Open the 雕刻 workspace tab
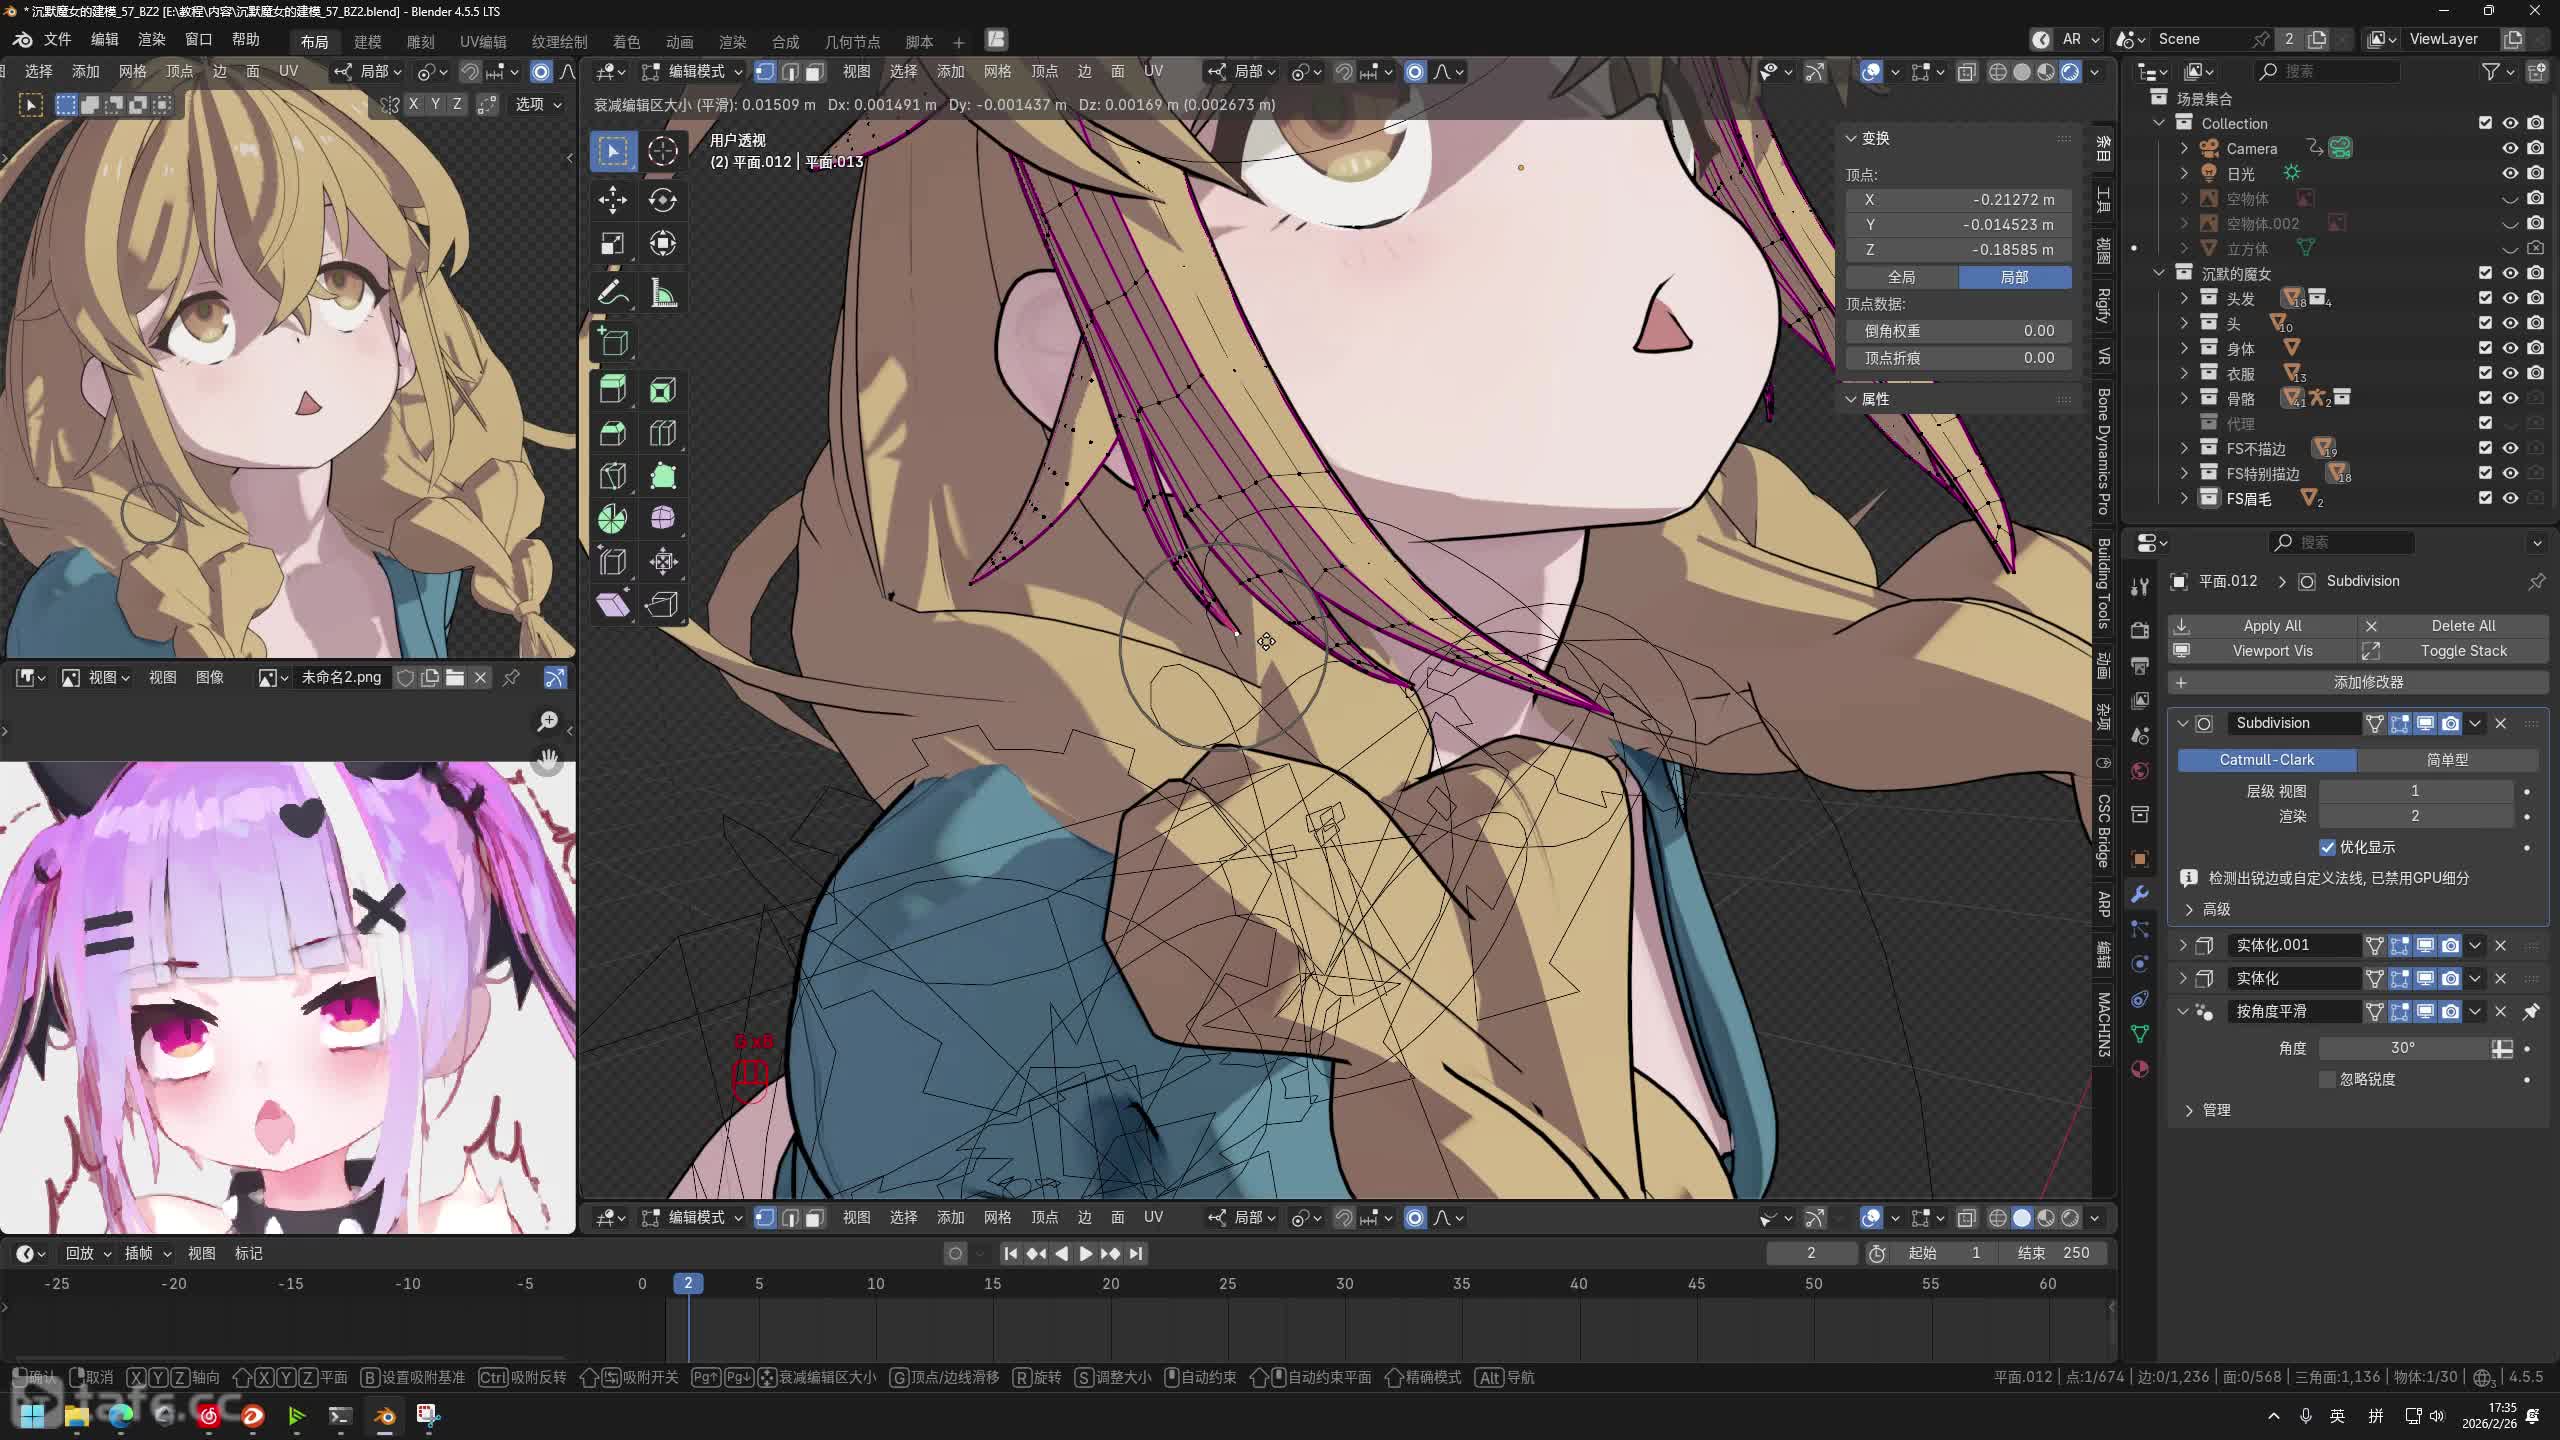The width and height of the screenshot is (2560, 1440). tap(420, 41)
